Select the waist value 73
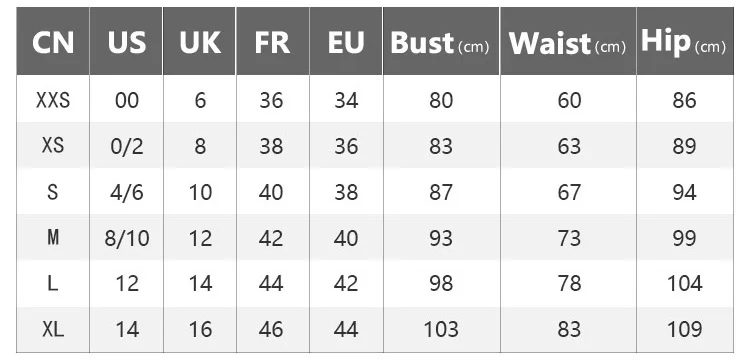Viewport: 750px width, 360px height. click(x=569, y=238)
